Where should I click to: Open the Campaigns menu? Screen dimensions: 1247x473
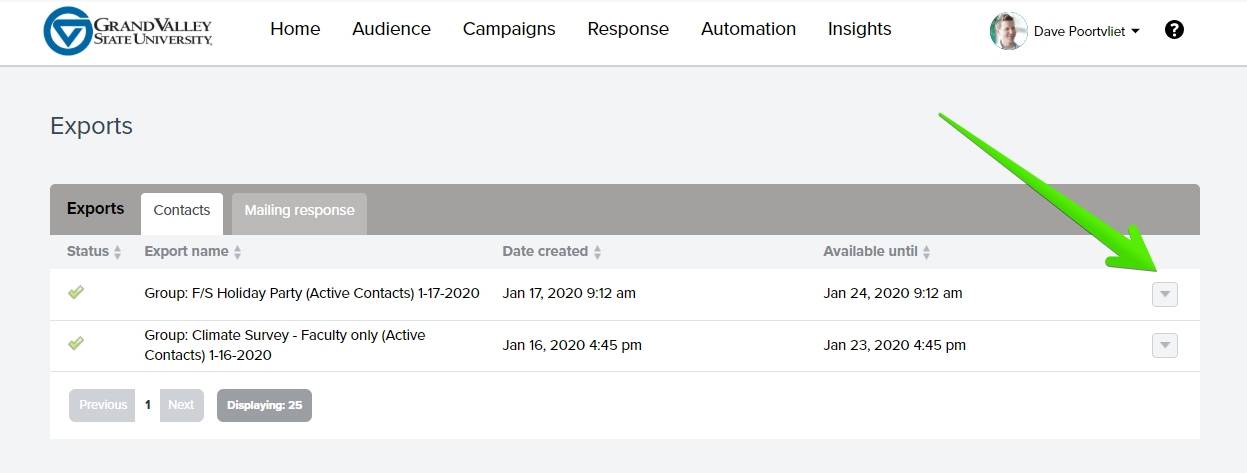click(x=509, y=29)
